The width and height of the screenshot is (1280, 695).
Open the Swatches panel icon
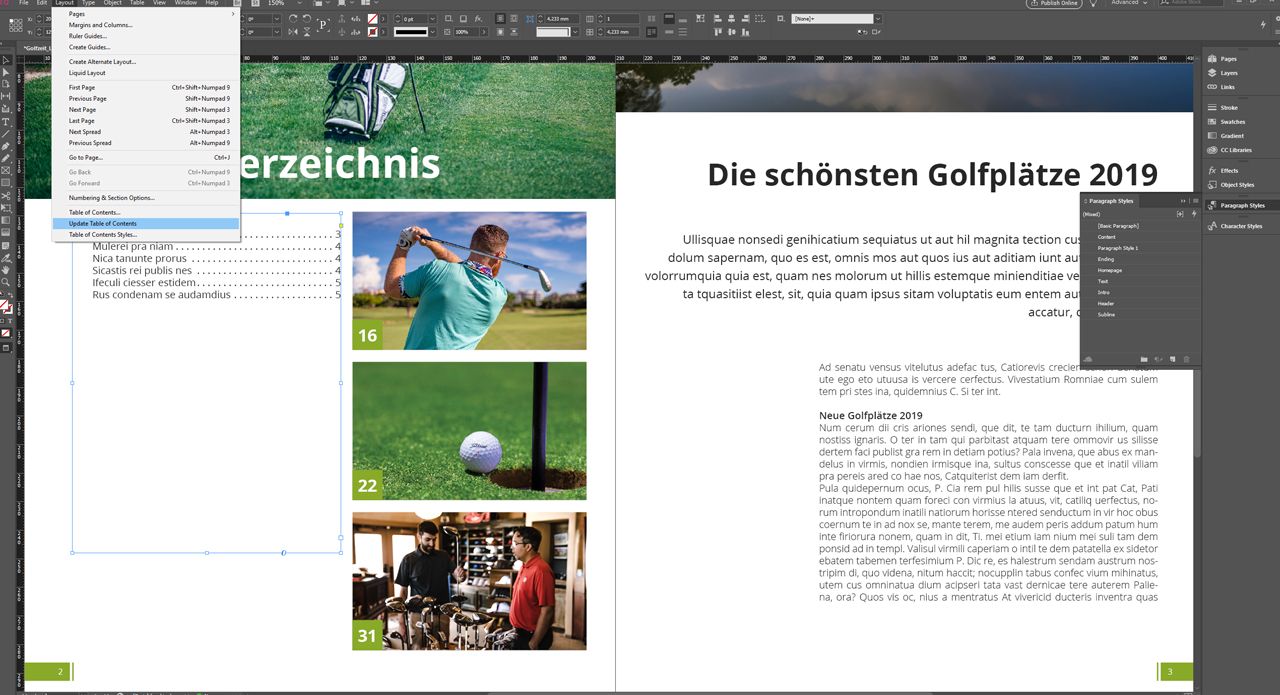(x=1228, y=121)
